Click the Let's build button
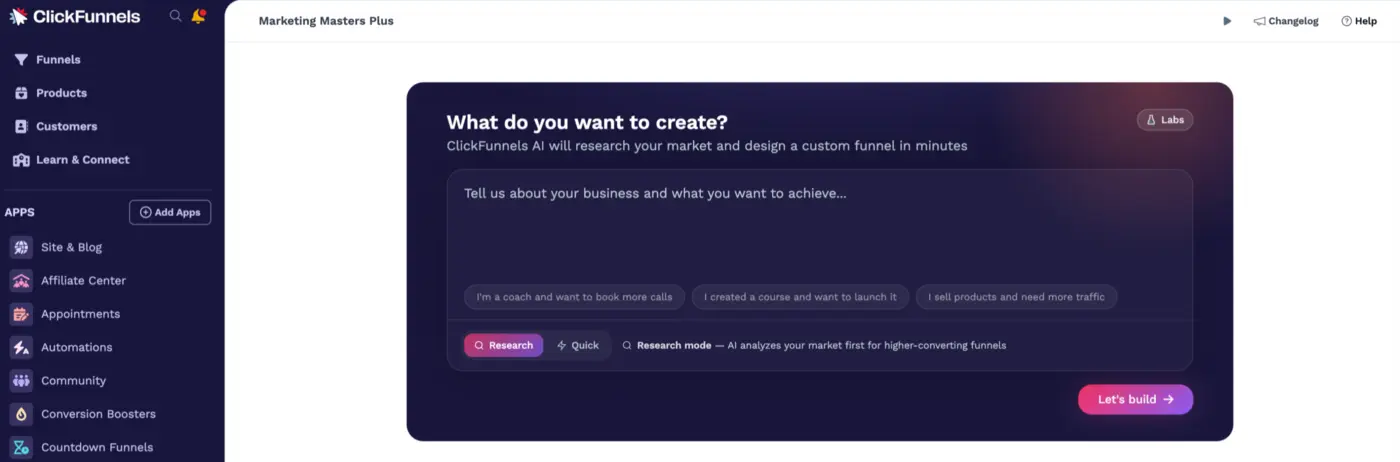Image resolution: width=1400 pixels, height=462 pixels. tap(1135, 399)
